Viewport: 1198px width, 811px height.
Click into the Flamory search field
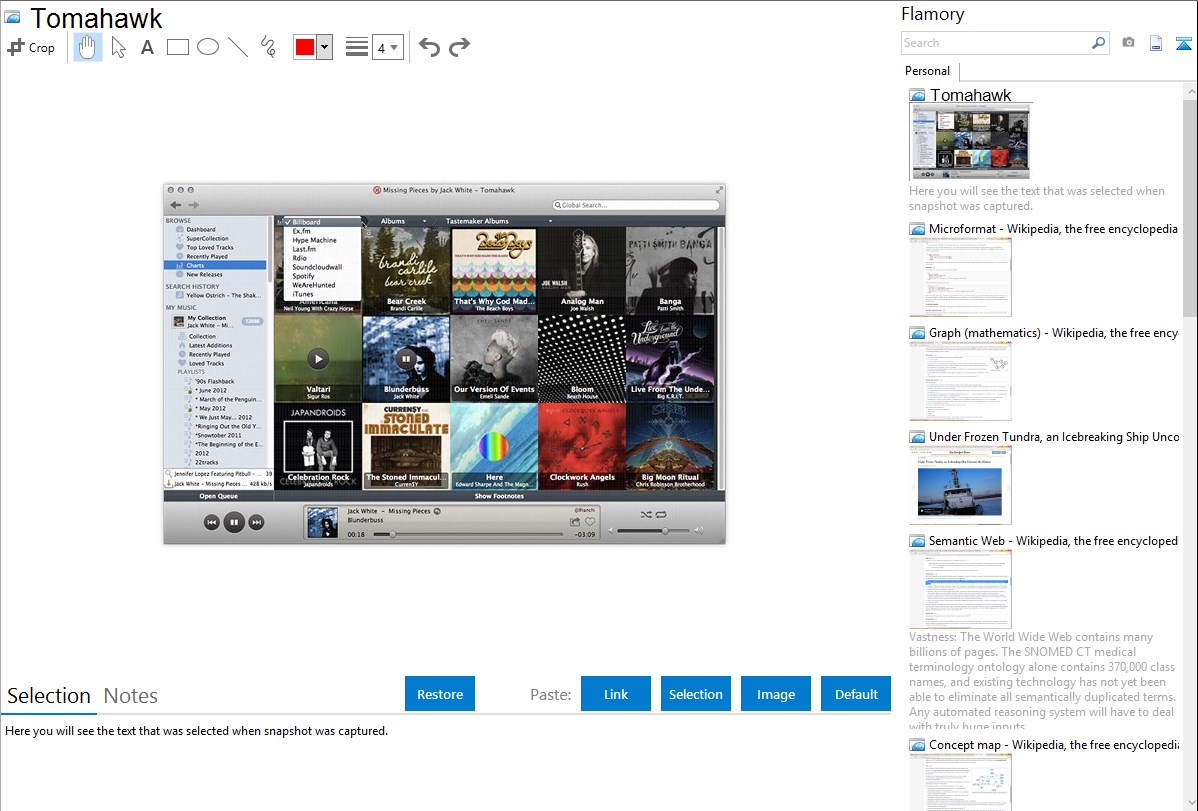pos(995,43)
